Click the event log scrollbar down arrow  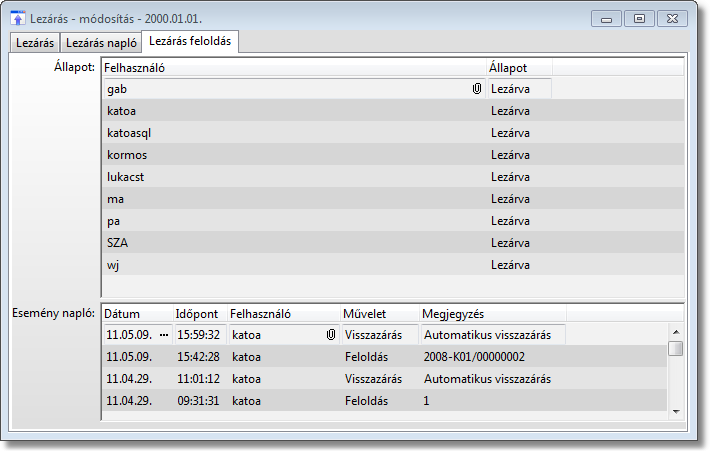click(676, 411)
